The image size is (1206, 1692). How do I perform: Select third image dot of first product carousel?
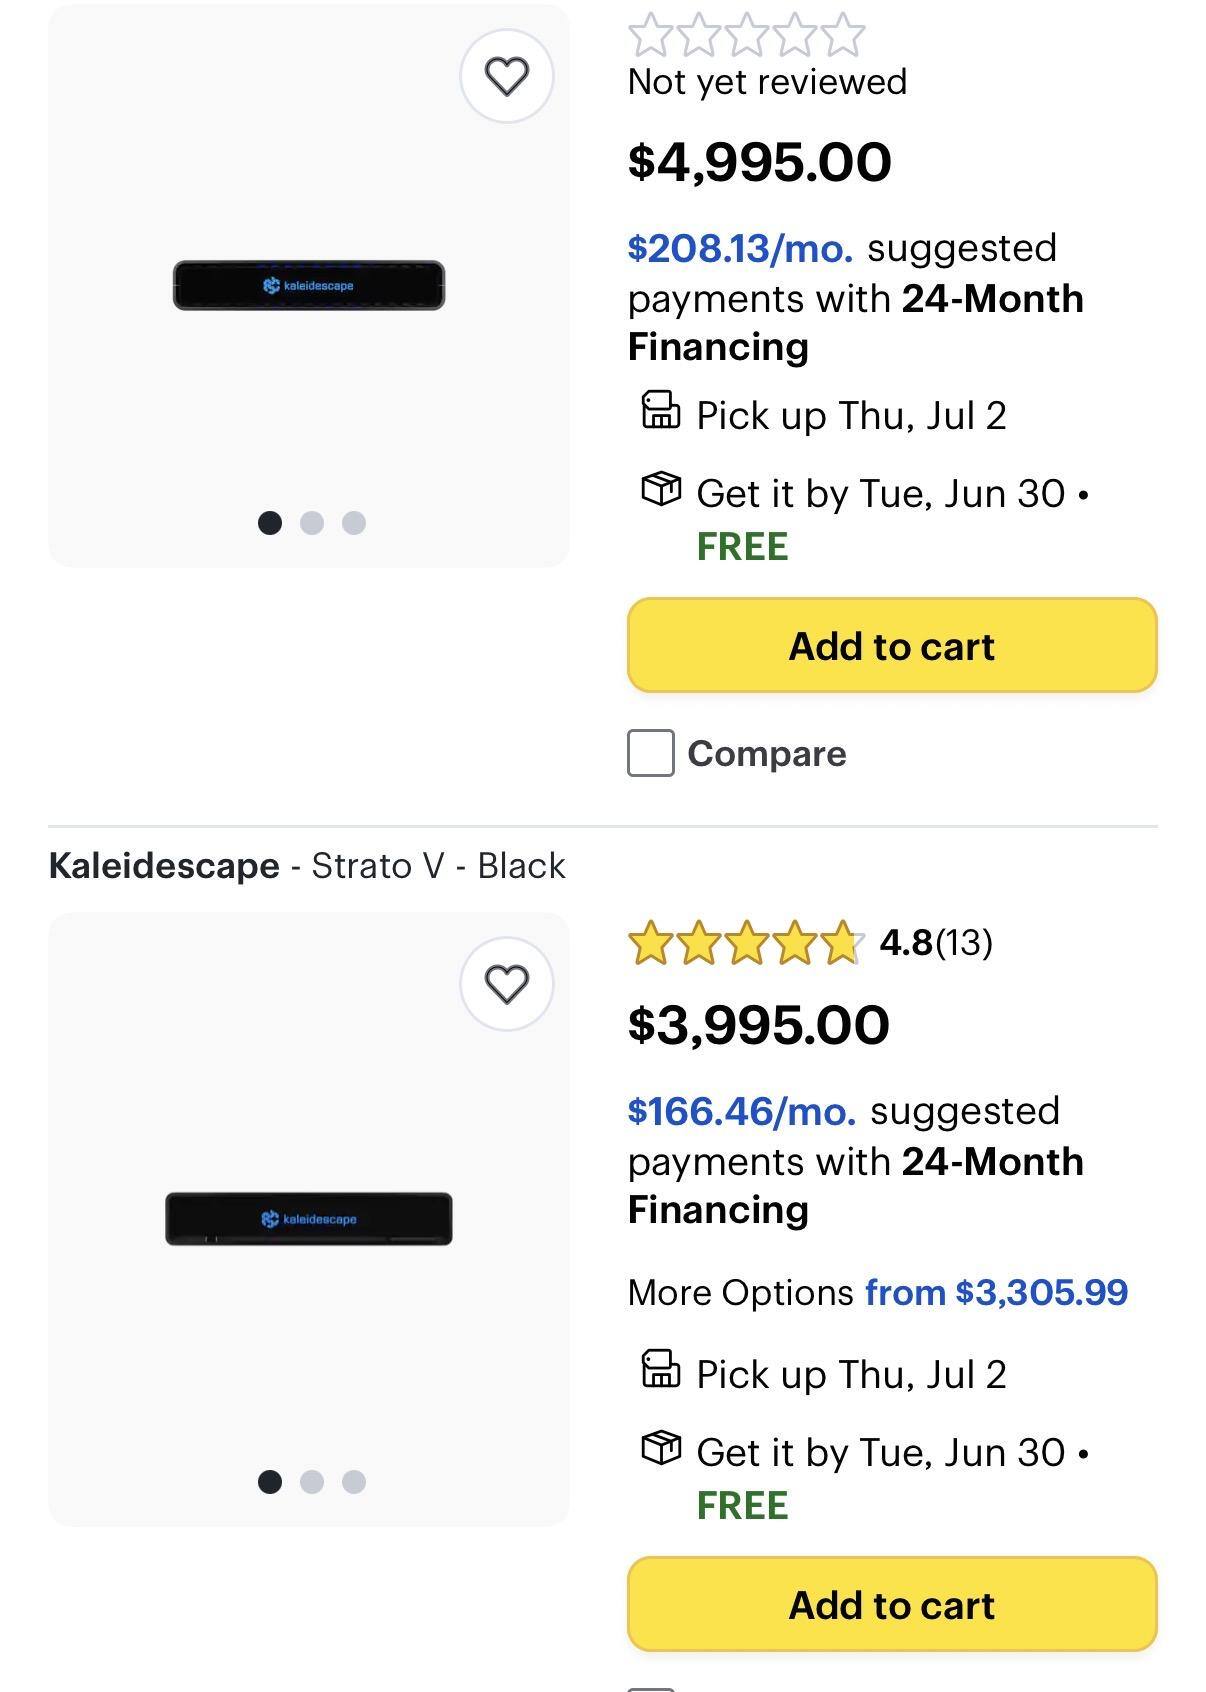354,523
